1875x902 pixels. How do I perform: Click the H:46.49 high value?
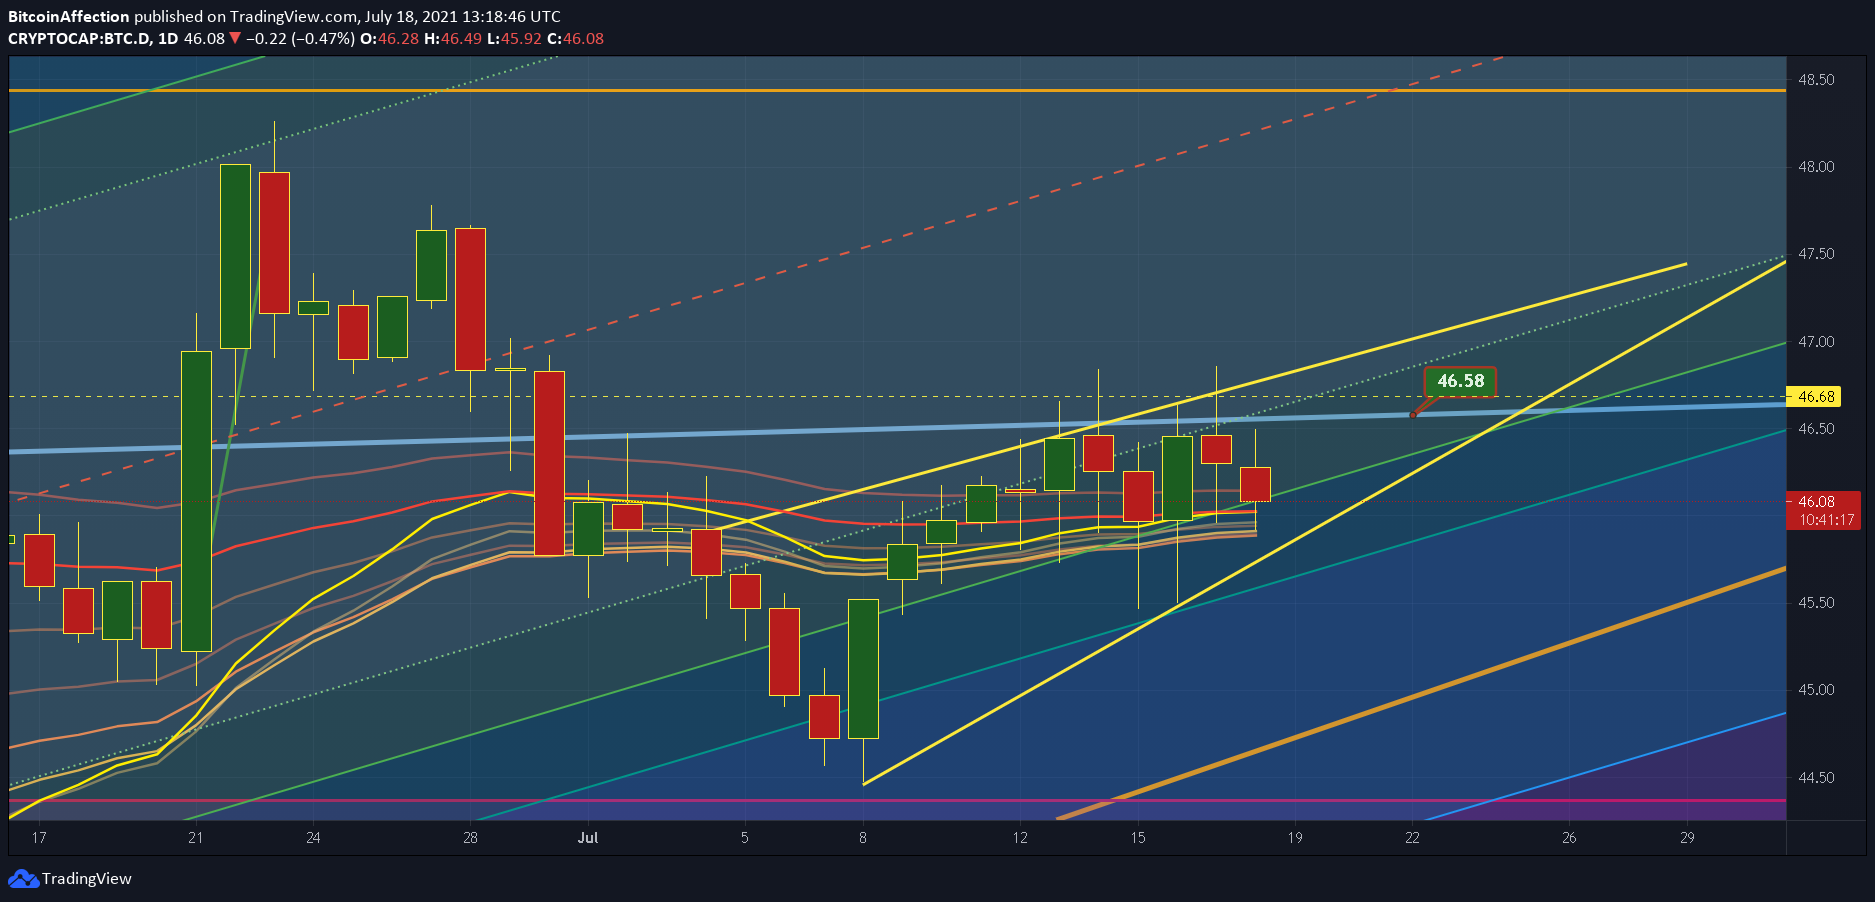pyautogui.click(x=453, y=39)
